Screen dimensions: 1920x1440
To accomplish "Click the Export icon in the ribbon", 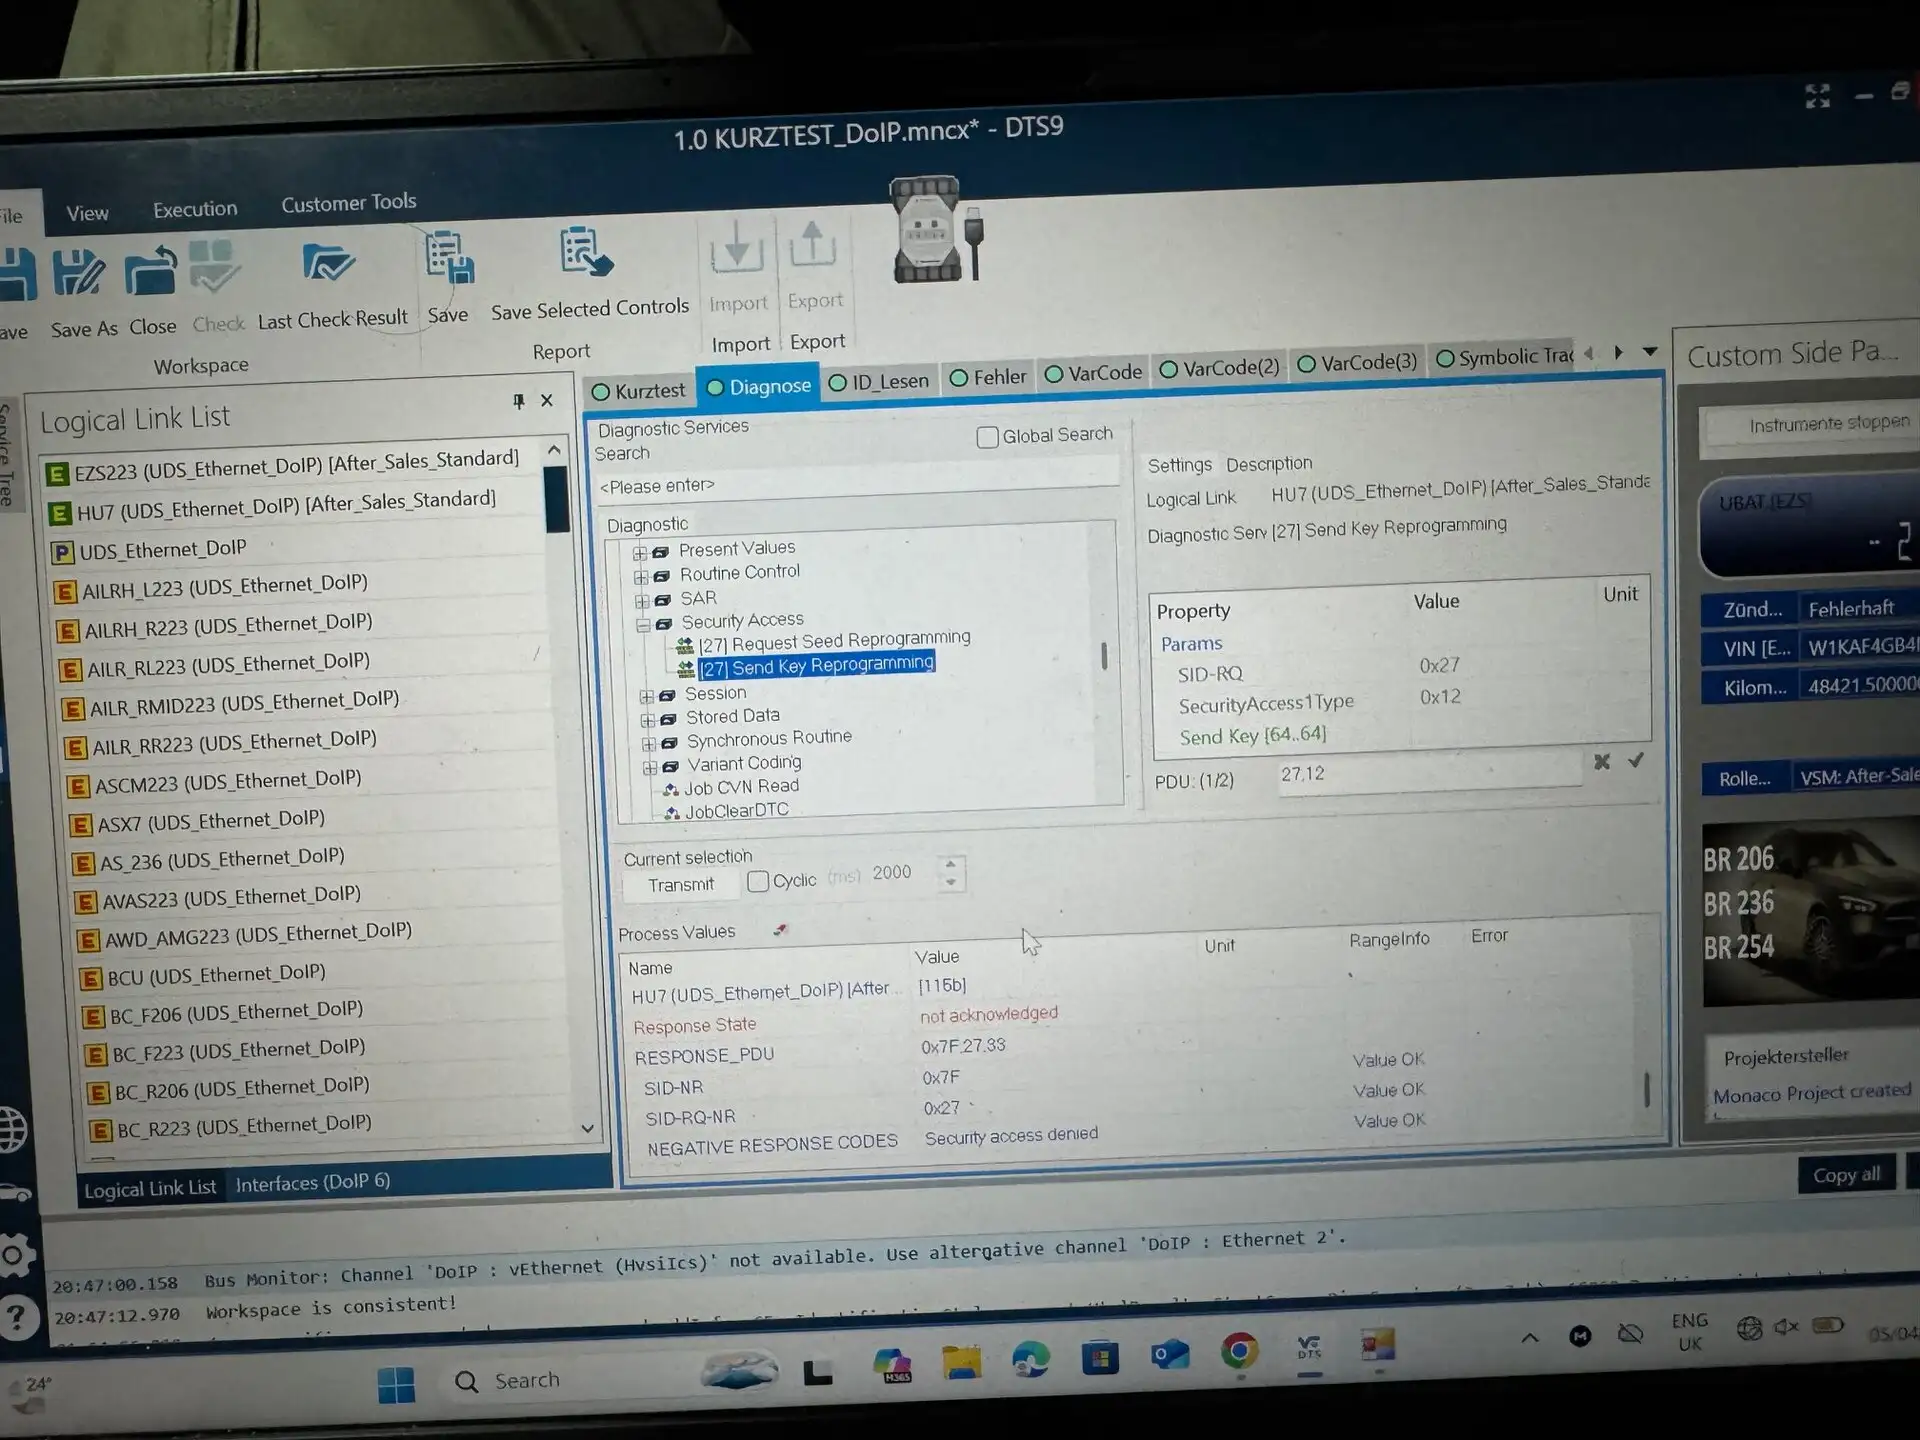I will point(812,244).
